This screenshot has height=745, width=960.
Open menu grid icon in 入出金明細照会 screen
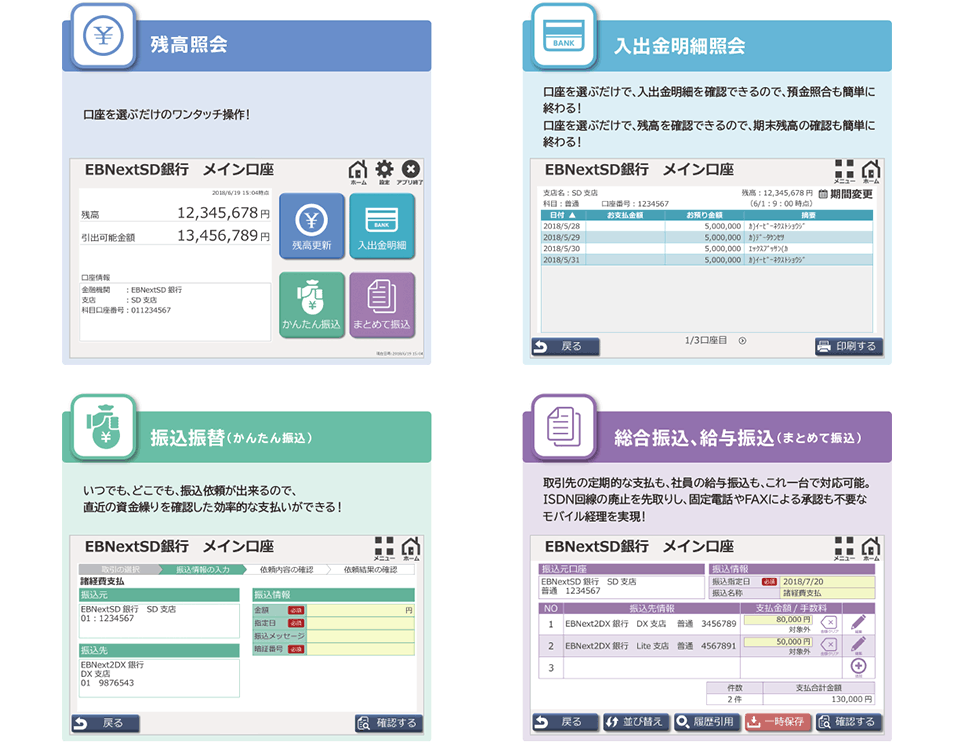(844, 169)
